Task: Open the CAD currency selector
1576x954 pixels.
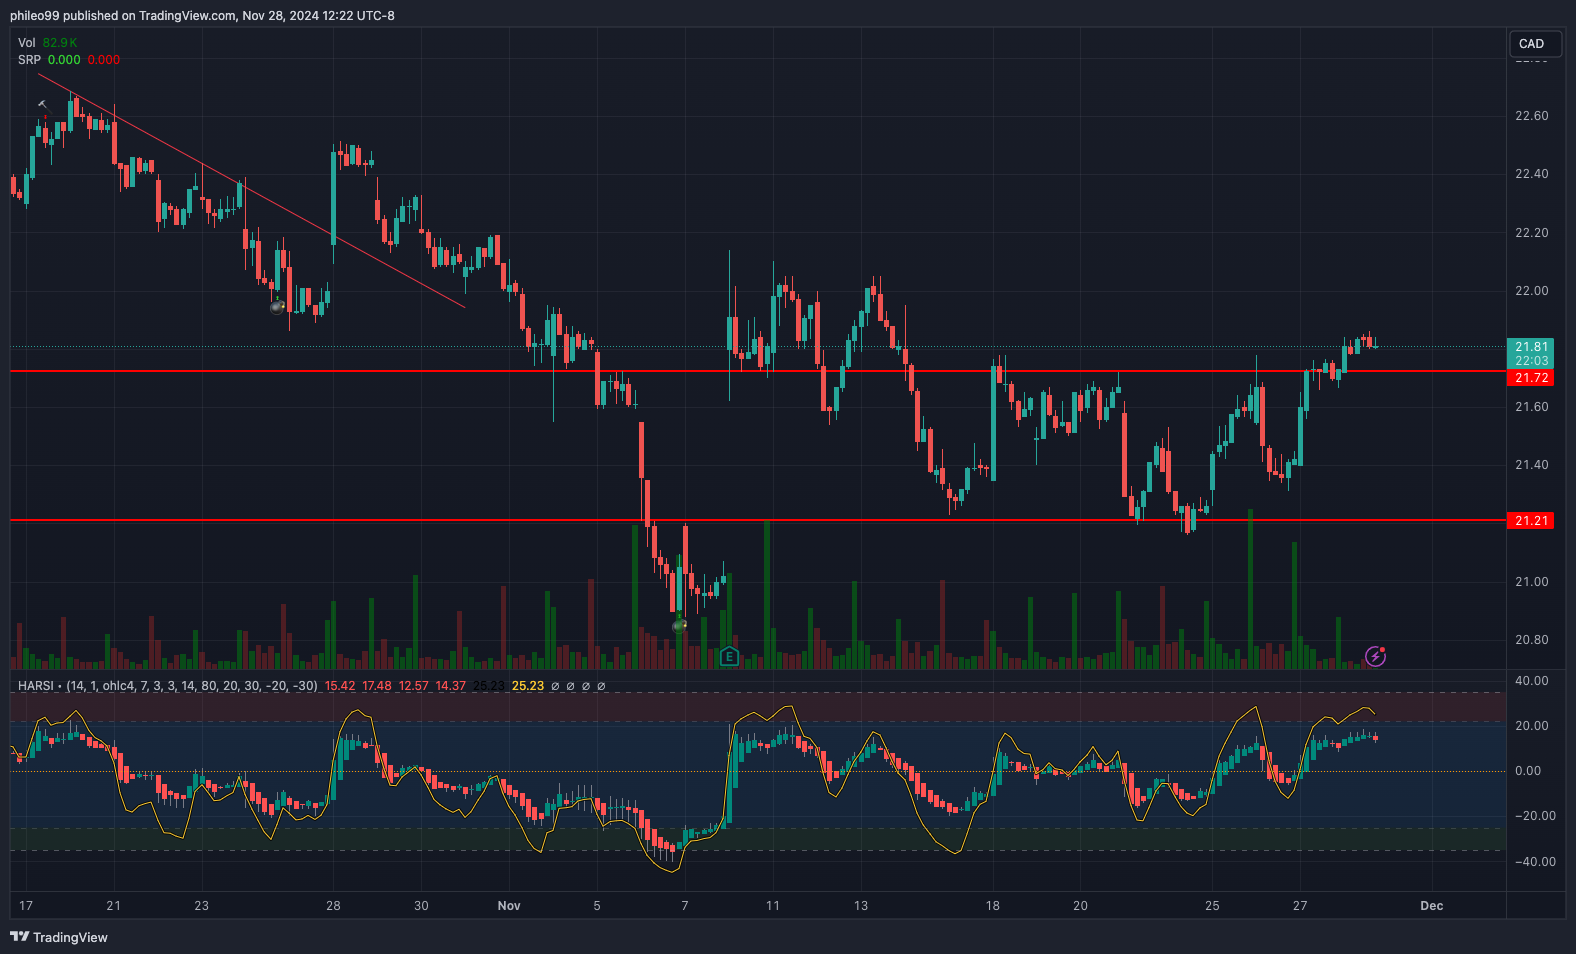Action: pos(1535,43)
